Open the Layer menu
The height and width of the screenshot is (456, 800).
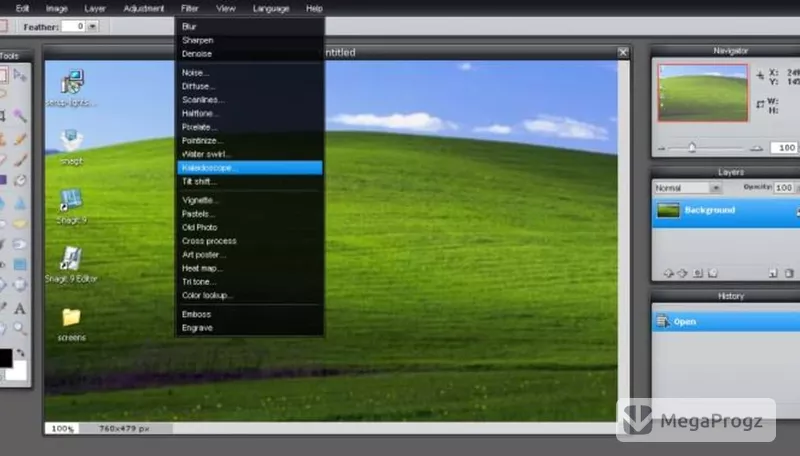click(x=95, y=8)
